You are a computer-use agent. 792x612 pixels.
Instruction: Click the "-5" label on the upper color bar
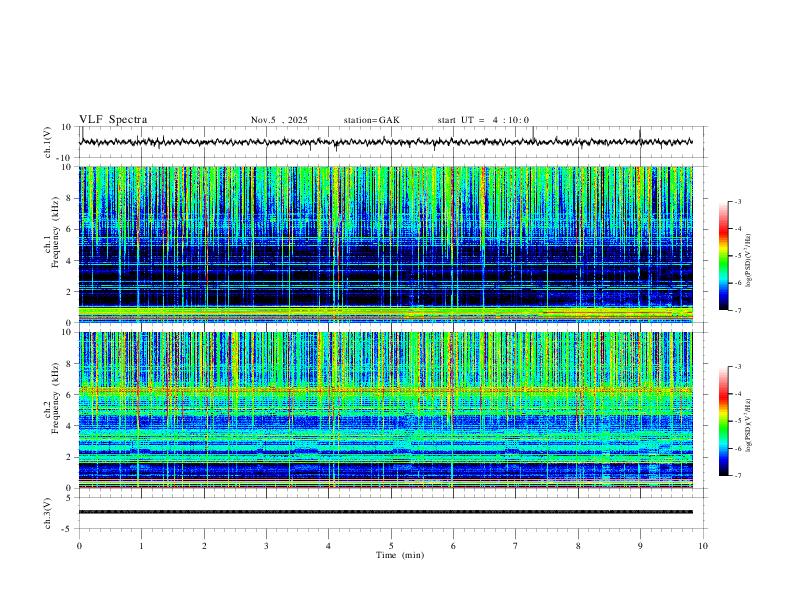click(x=738, y=256)
